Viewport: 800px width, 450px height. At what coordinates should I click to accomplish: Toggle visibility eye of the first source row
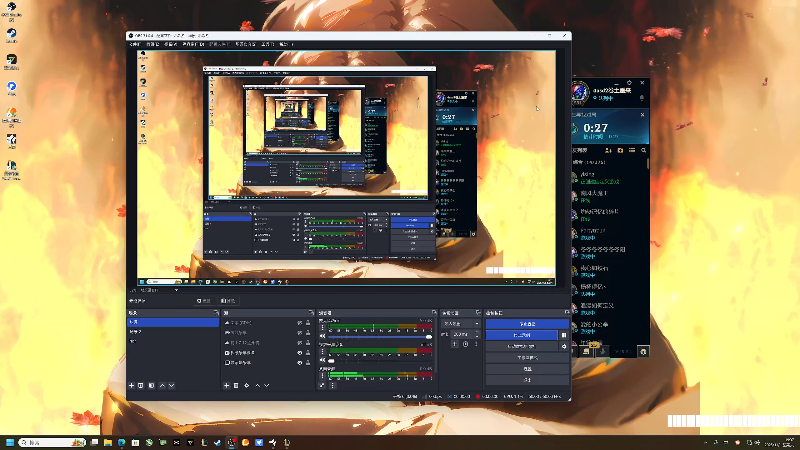299,323
